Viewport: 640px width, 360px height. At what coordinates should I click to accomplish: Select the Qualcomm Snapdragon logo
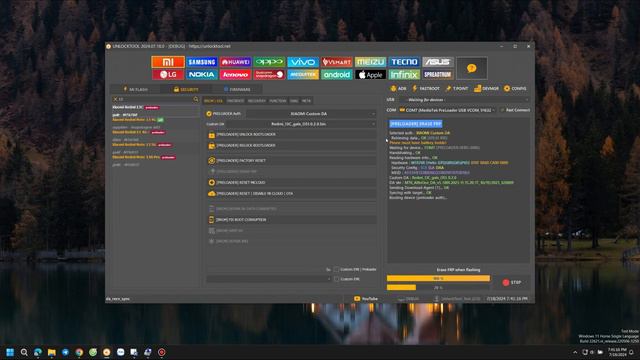[269, 74]
